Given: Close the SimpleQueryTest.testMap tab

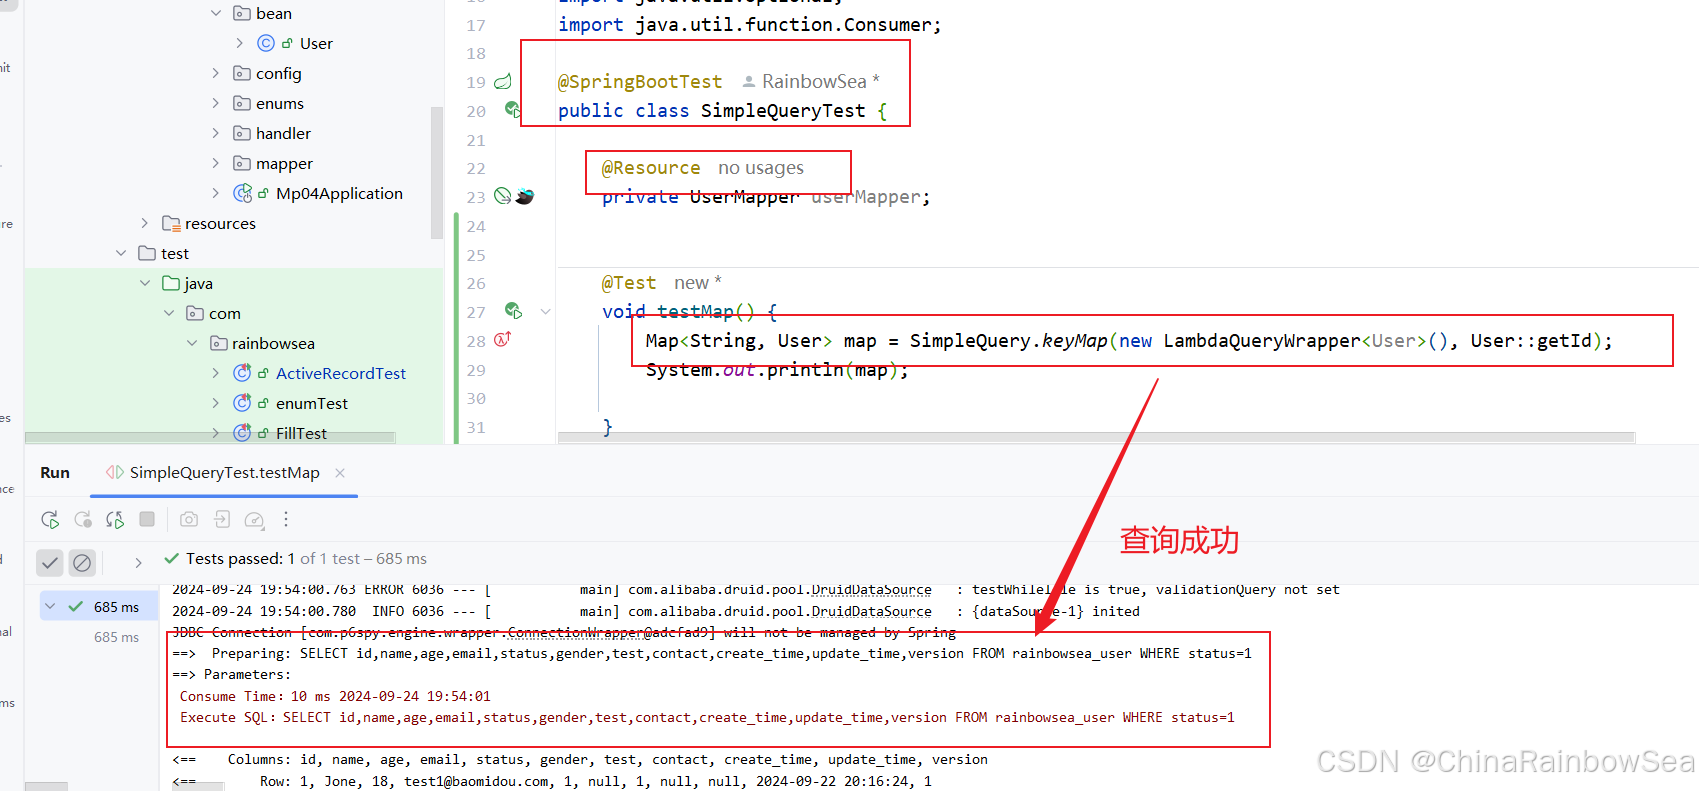Looking at the screenshot, I should 340,473.
